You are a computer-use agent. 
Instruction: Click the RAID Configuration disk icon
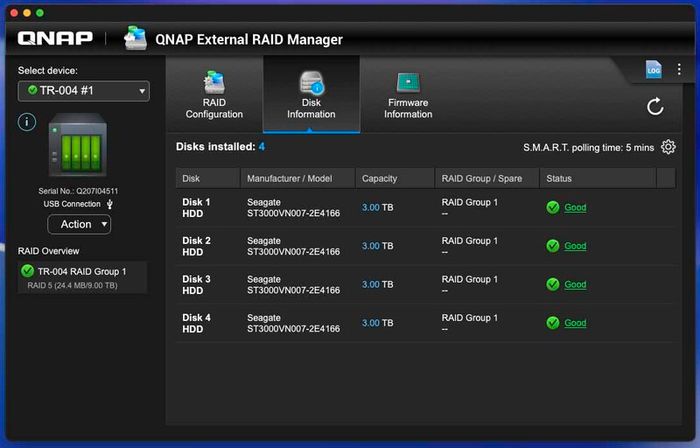214,82
